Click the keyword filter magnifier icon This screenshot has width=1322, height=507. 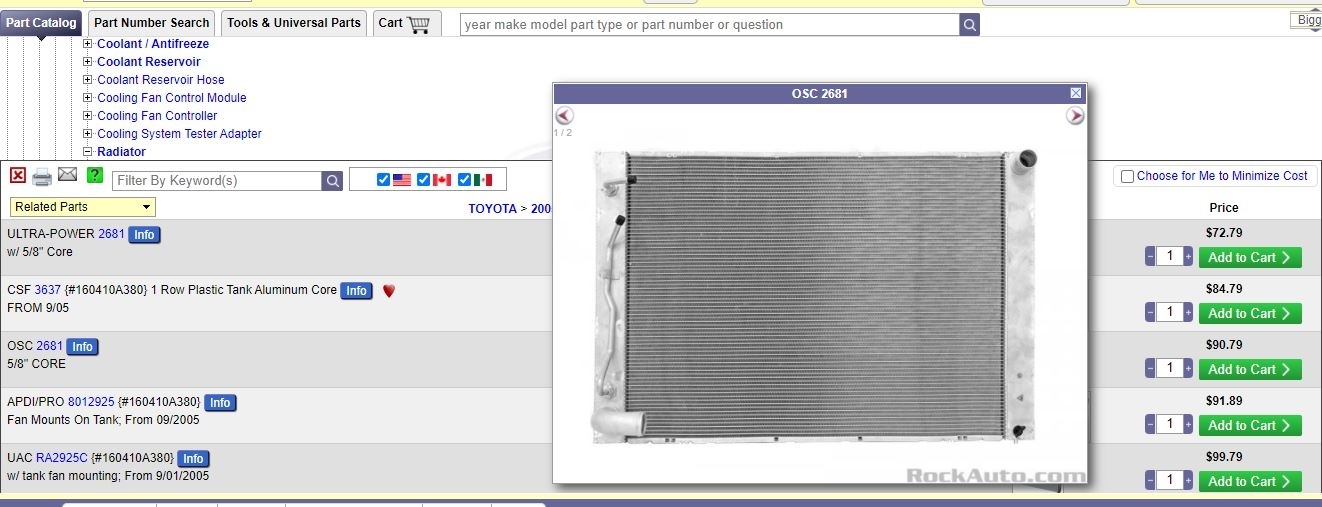click(332, 181)
